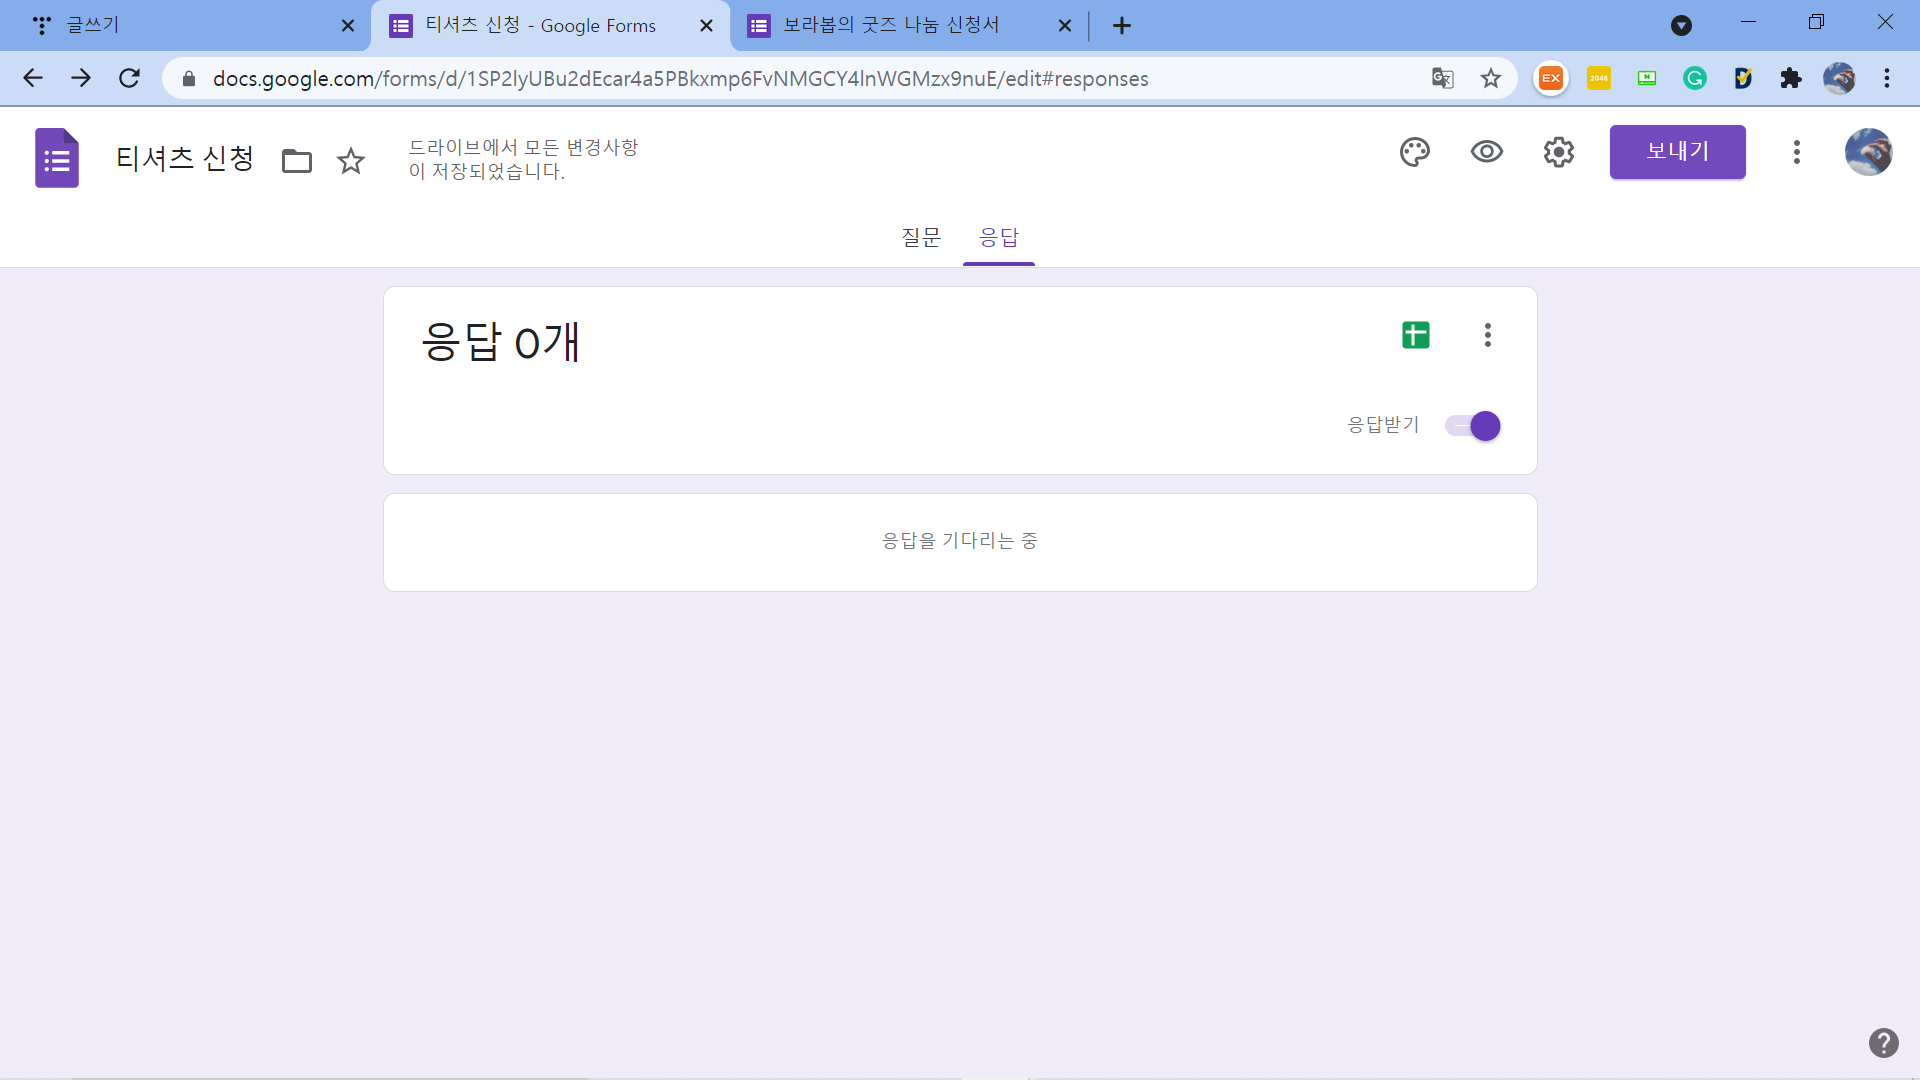Move form to folder icon

tap(297, 161)
